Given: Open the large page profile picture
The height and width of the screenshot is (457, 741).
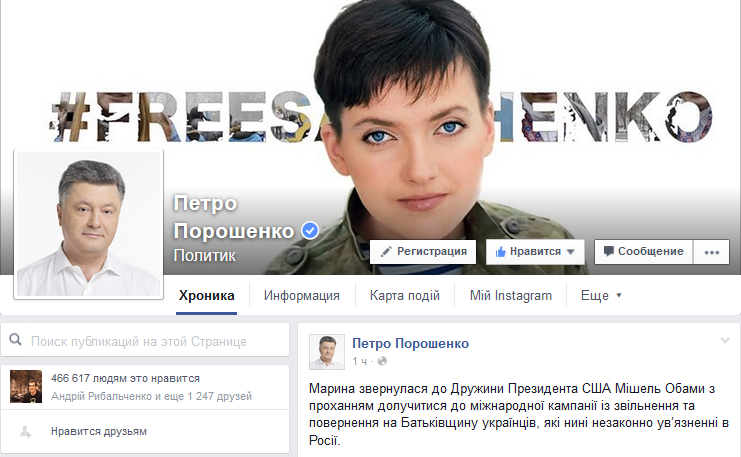Looking at the screenshot, I should pos(88,224).
